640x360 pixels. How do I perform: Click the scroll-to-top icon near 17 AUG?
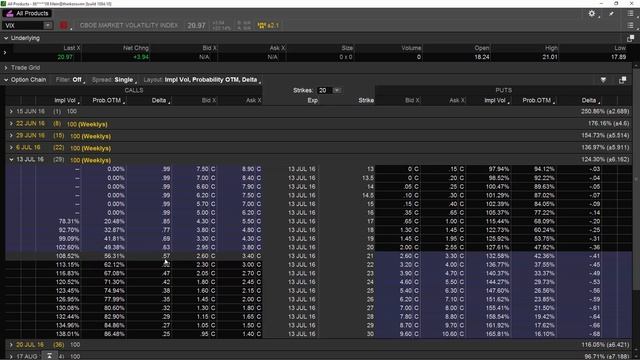(49, 356)
